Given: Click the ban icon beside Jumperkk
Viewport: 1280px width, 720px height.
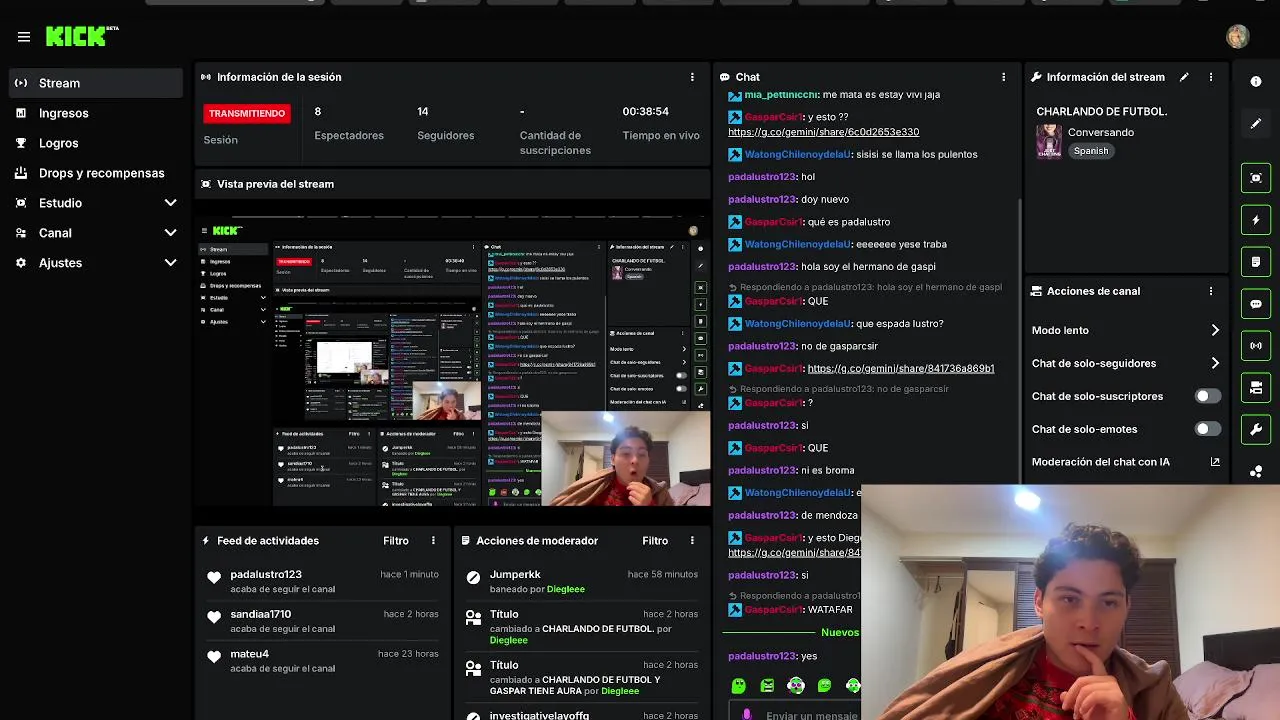Looking at the screenshot, I should click(x=473, y=577).
